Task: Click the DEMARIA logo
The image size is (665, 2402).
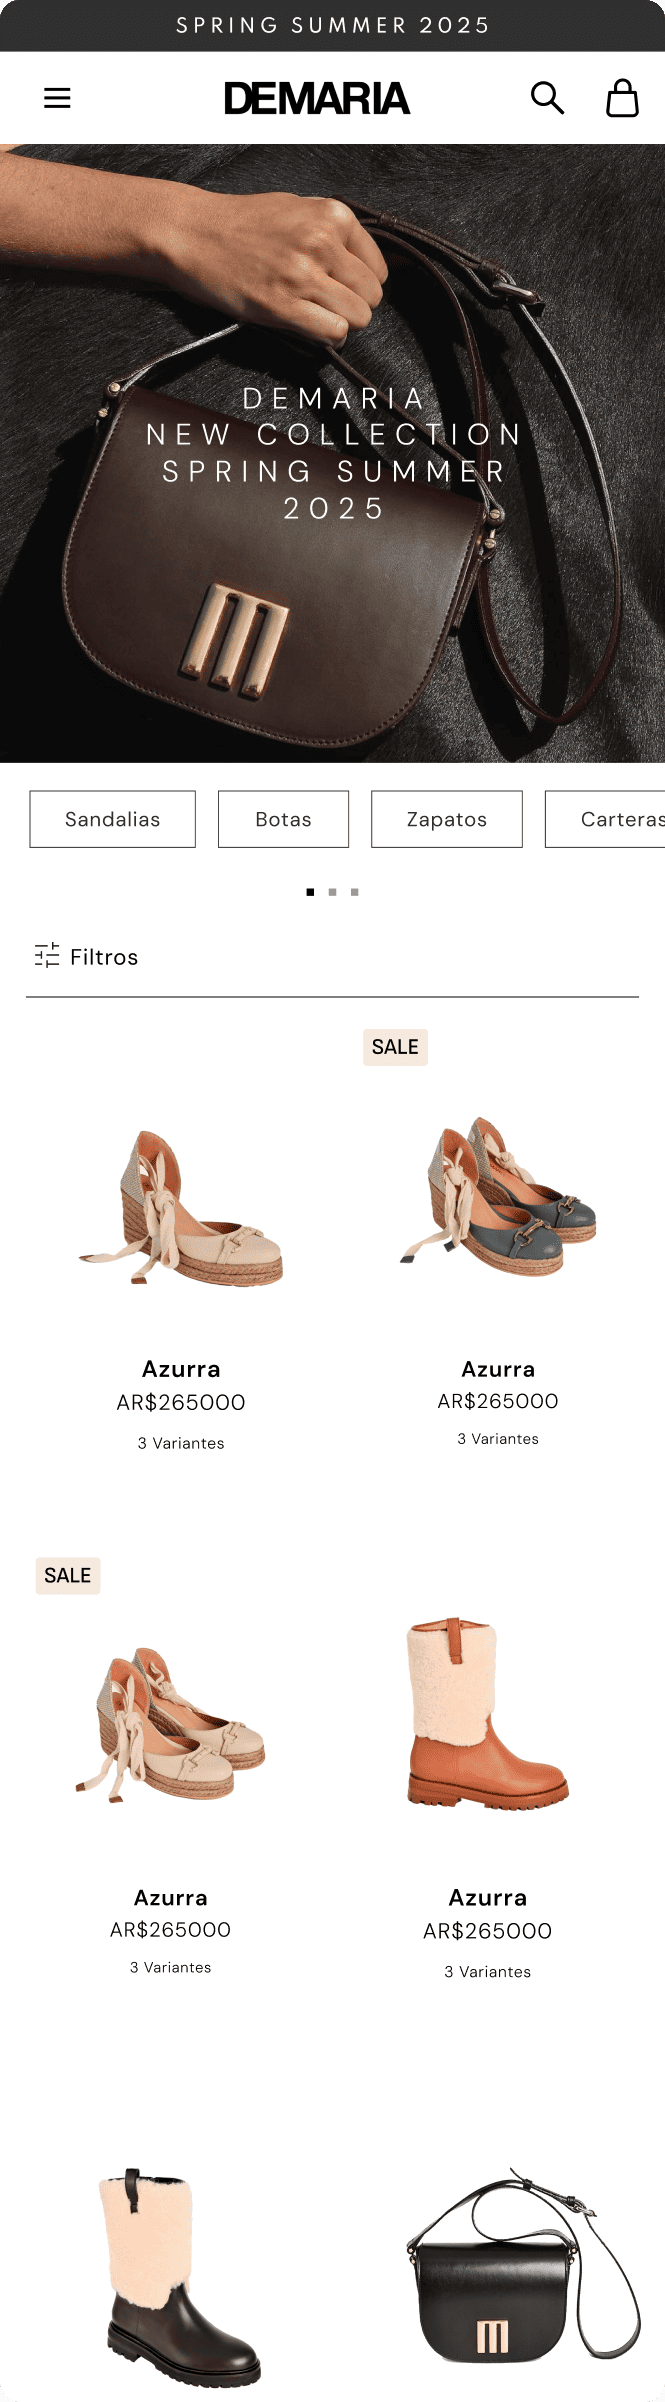Action: 317,98
